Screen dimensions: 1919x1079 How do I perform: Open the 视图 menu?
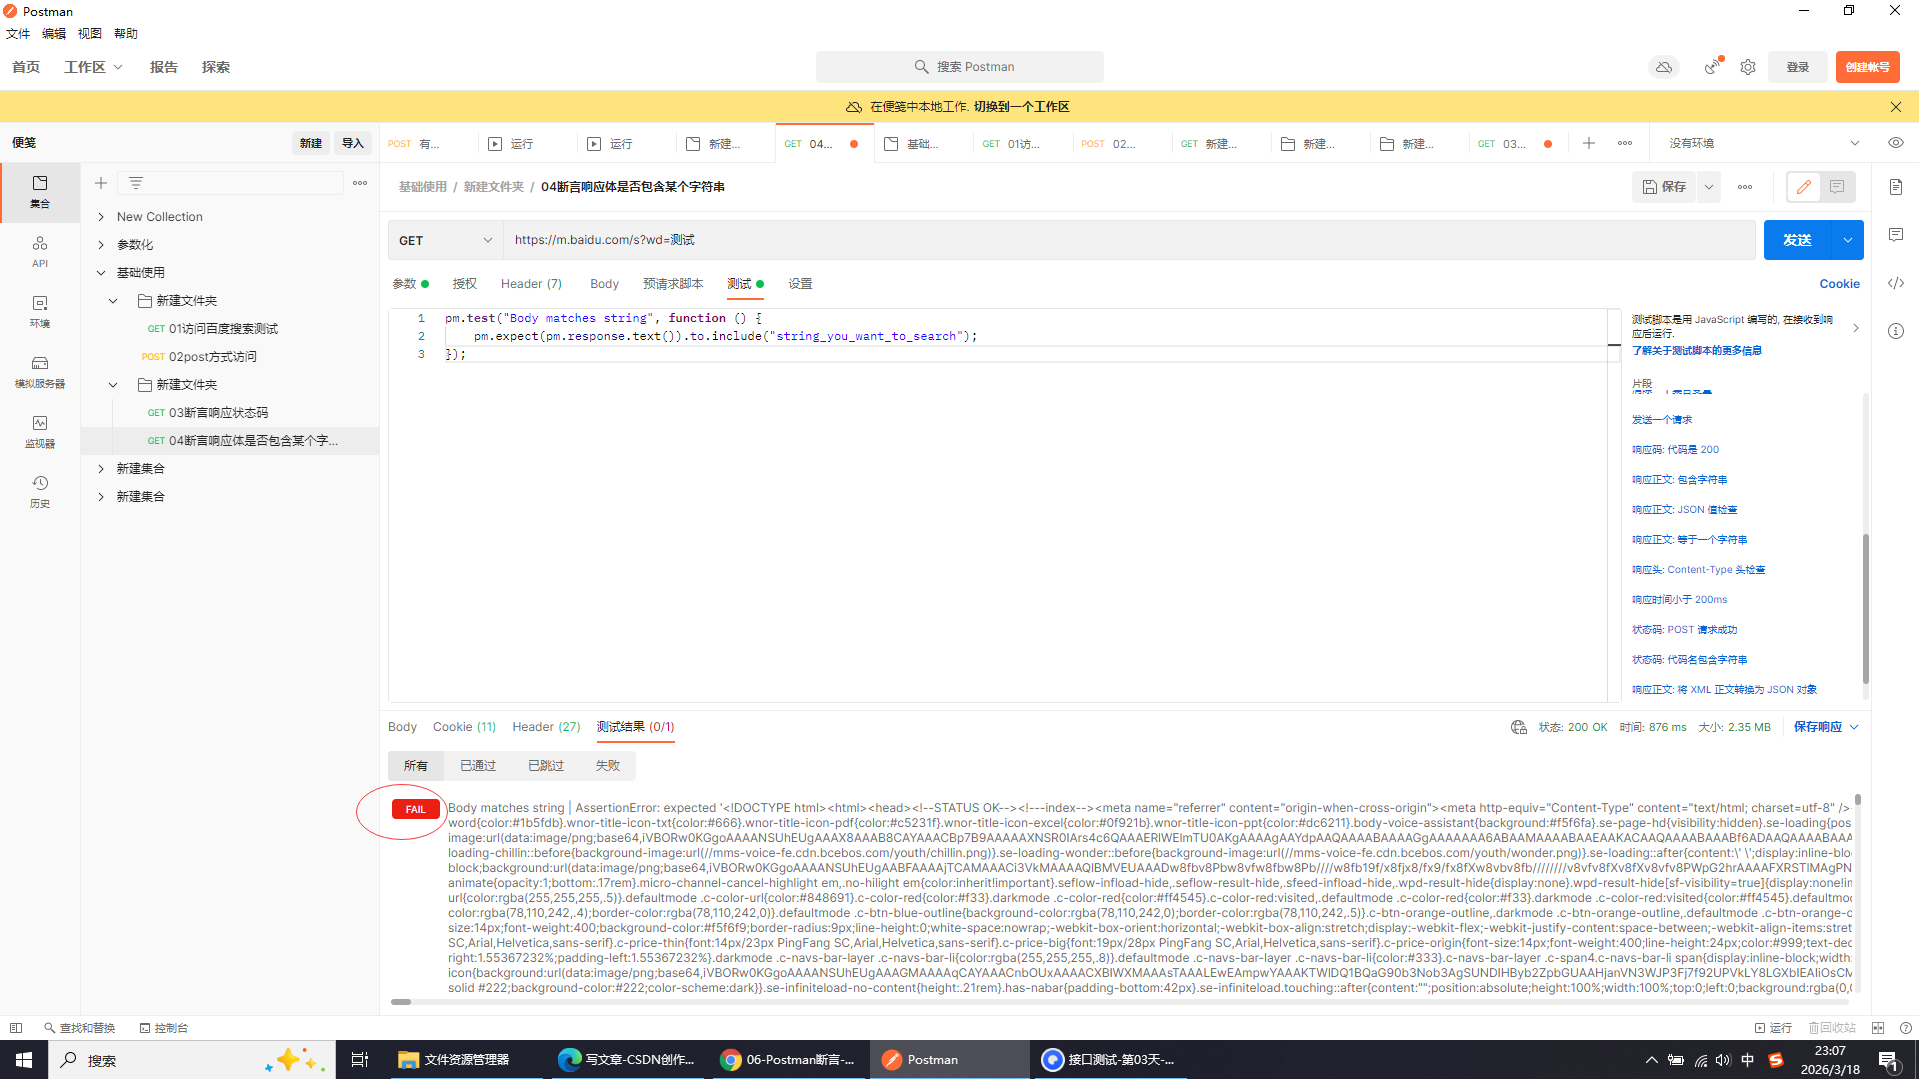(90, 34)
